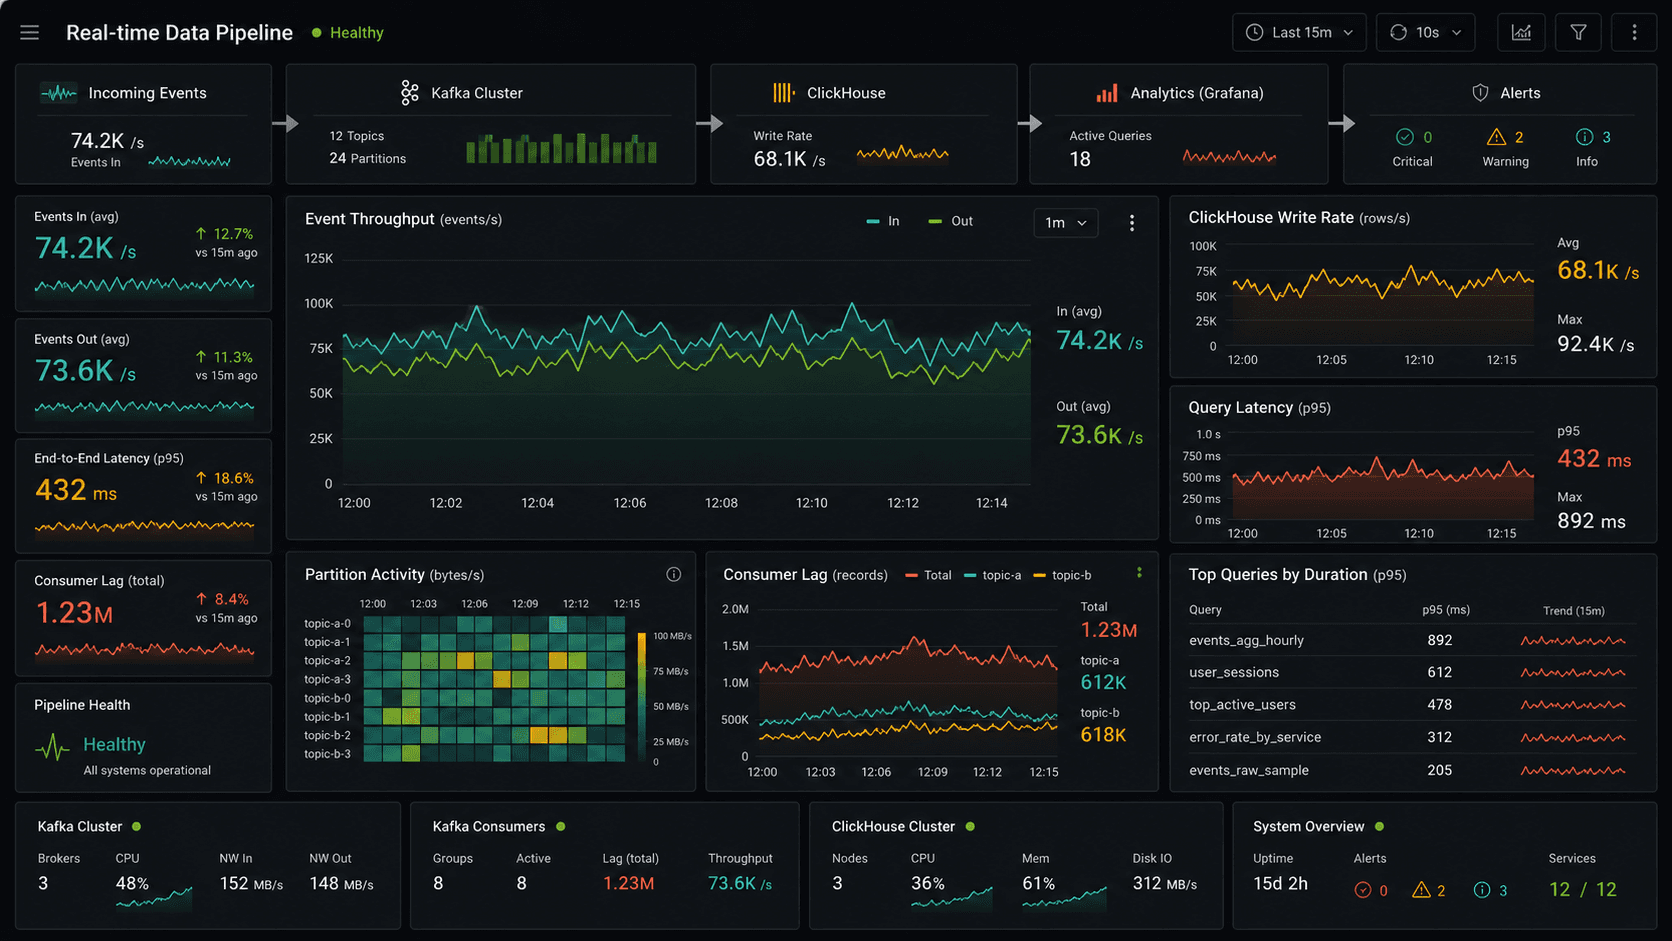1672x941 pixels.
Task: Open the filter funnel icon
Action: (1578, 33)
